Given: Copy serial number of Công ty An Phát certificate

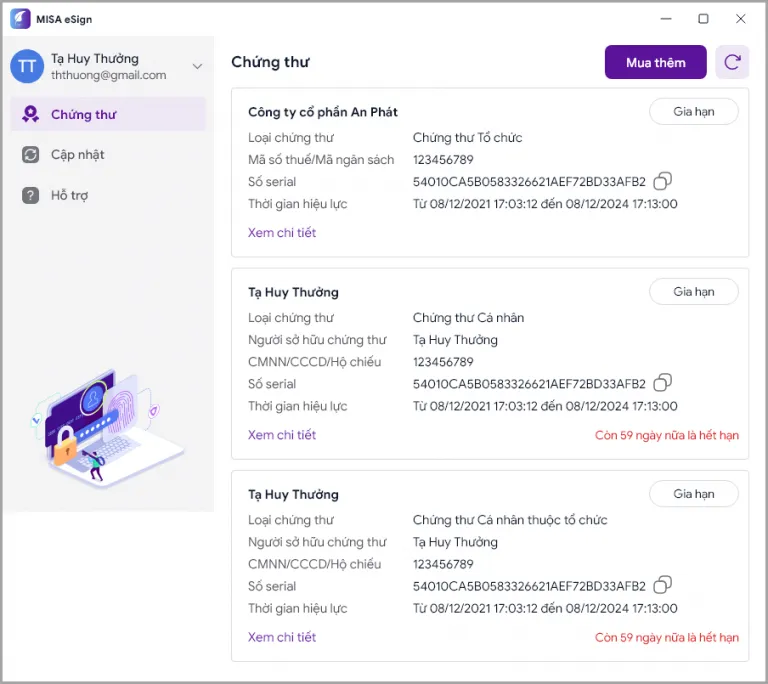Looking at the screenshot, I should [662, 181].
